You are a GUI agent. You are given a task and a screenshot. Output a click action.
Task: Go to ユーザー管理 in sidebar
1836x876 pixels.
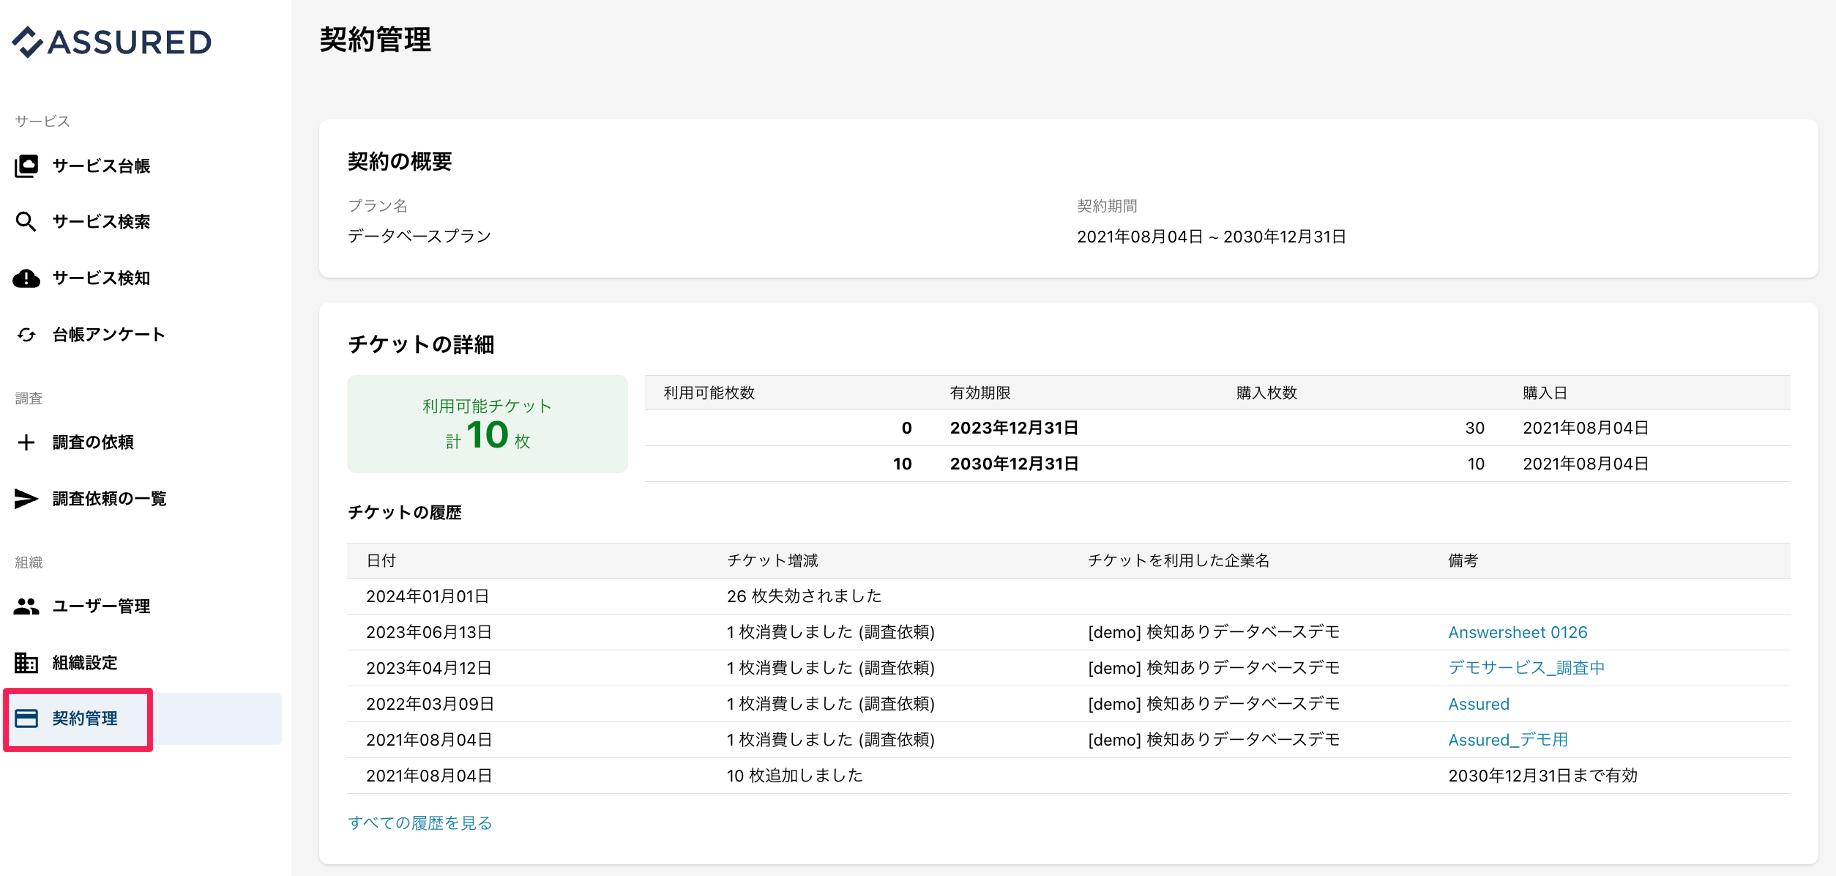(101, 606)
